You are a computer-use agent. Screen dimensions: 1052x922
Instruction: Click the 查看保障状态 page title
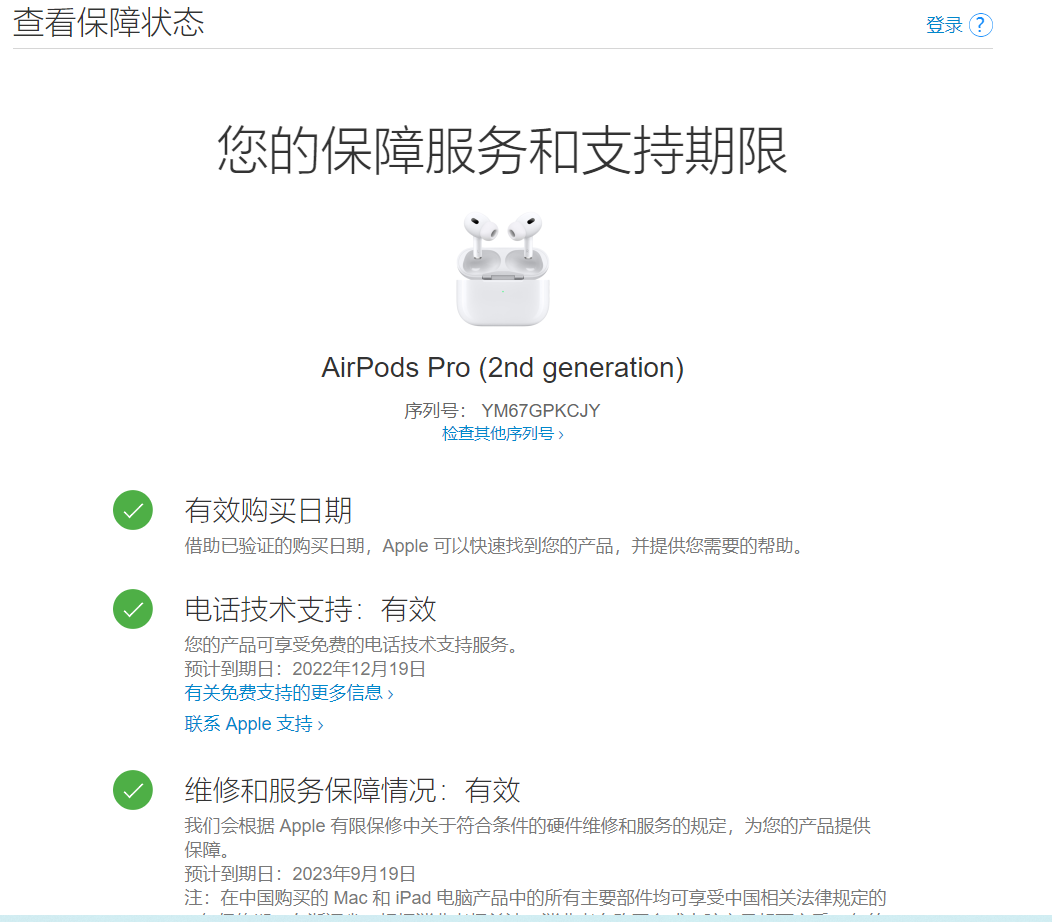(109, 23)
